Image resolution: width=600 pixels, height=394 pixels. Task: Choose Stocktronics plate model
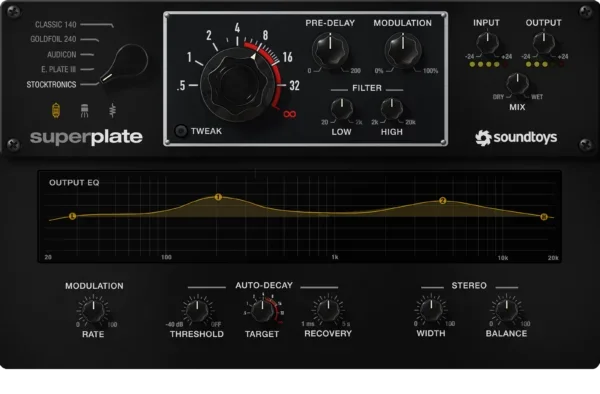51,85
